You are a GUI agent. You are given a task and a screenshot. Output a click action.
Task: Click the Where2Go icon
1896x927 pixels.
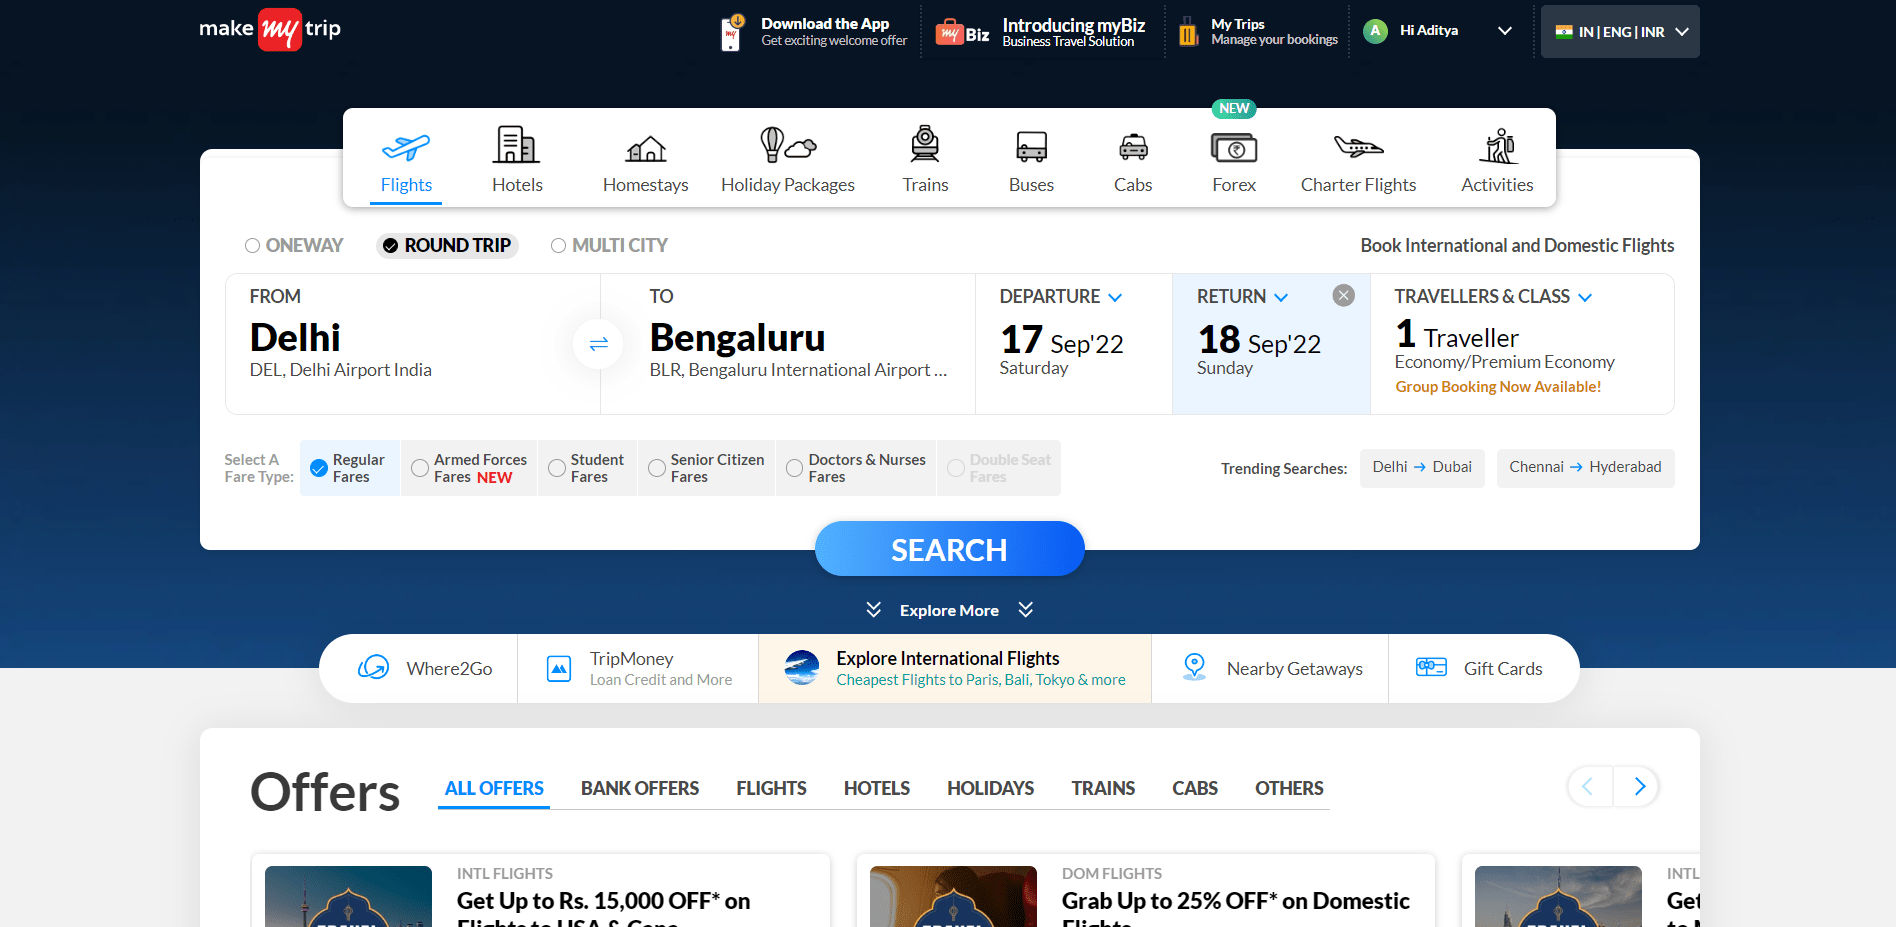tap(374, 668)
